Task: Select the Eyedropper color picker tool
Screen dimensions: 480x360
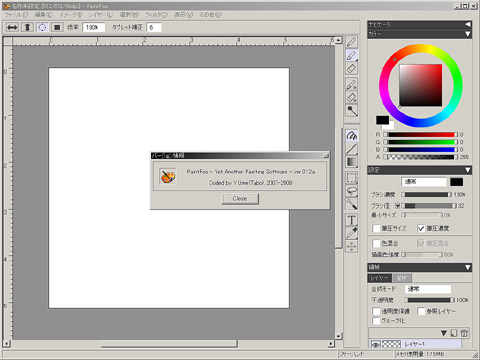Action: point(352,233)
